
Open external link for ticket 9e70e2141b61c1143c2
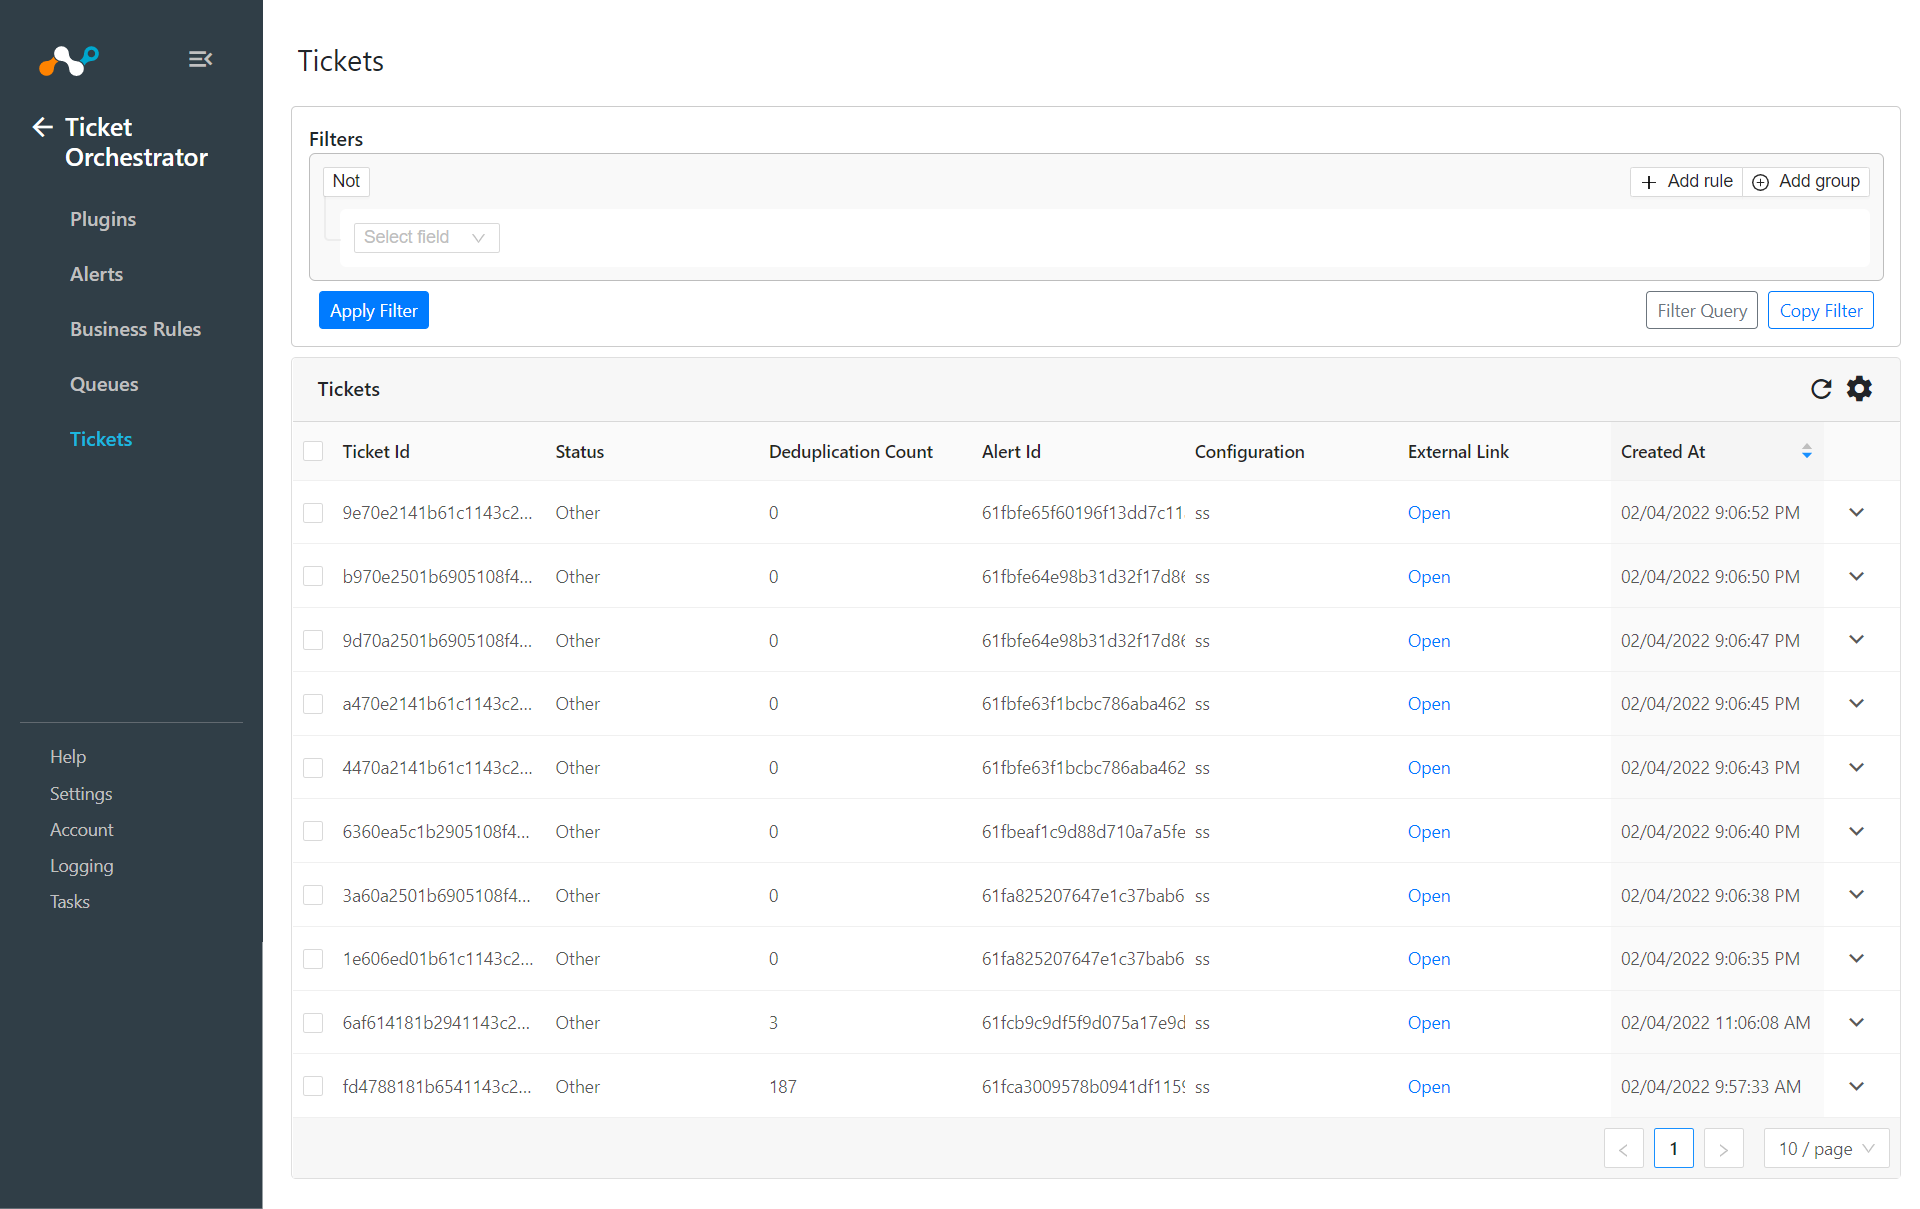tap(1429, 513)
